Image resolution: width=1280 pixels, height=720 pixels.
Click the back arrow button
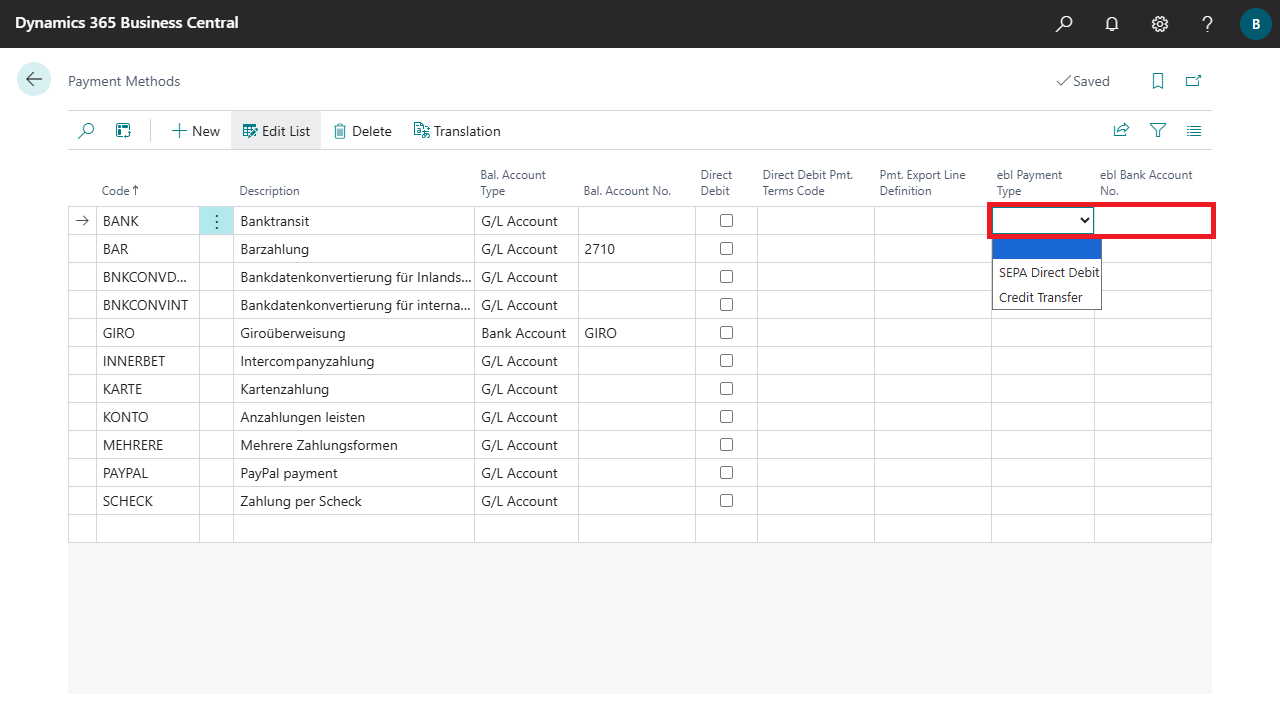[x=34, y=80]
